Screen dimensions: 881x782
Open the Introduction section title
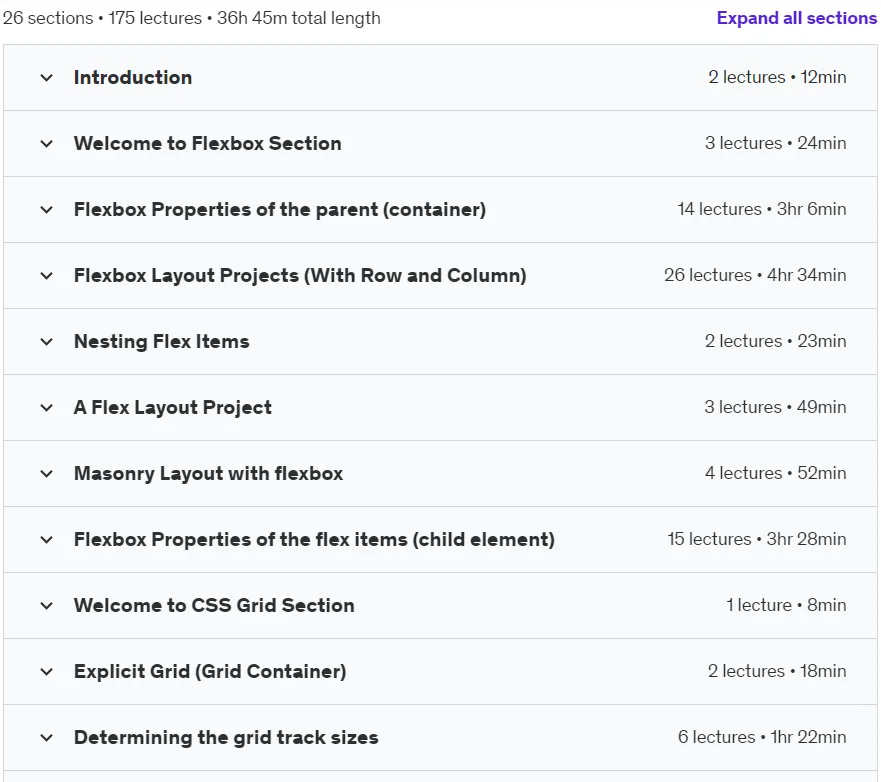click(x=133, y=78)
